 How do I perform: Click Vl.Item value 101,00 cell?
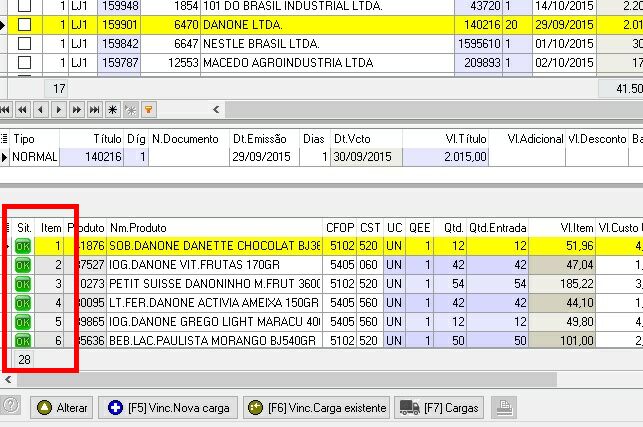tap(562, 340)
